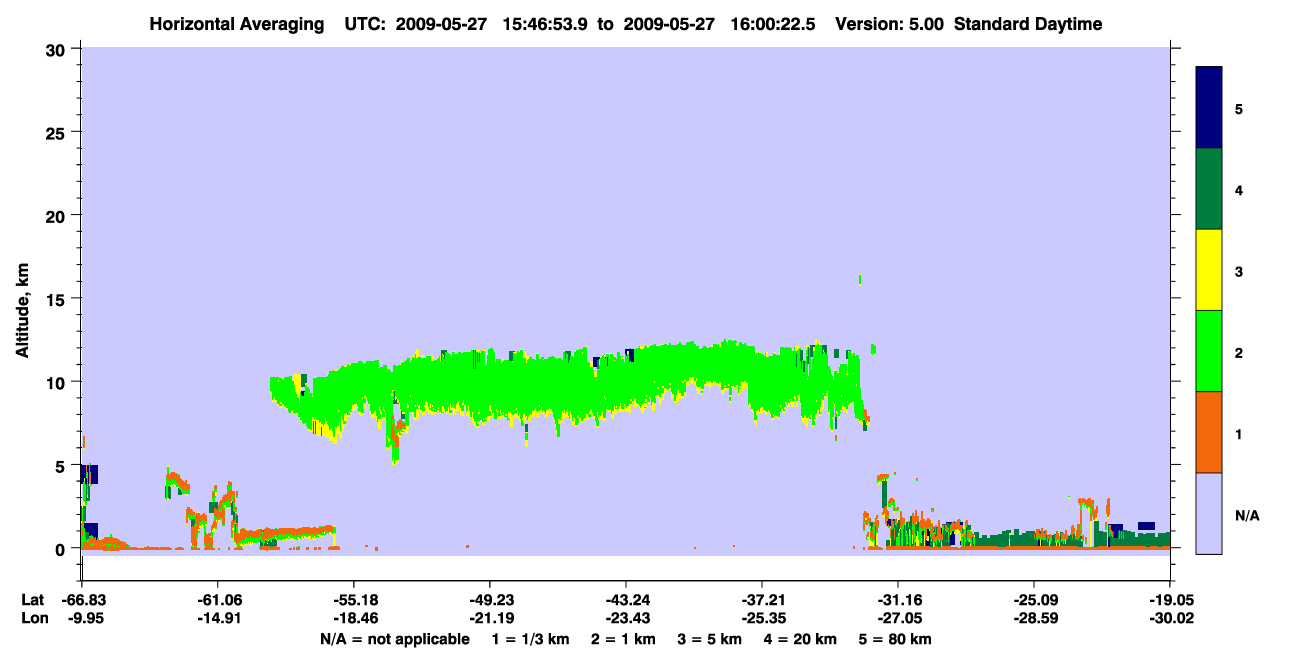This screenshot has width=1300, height=667.
Task: Click the longitude value '-30.02'
Action: tap(1170, 619)
